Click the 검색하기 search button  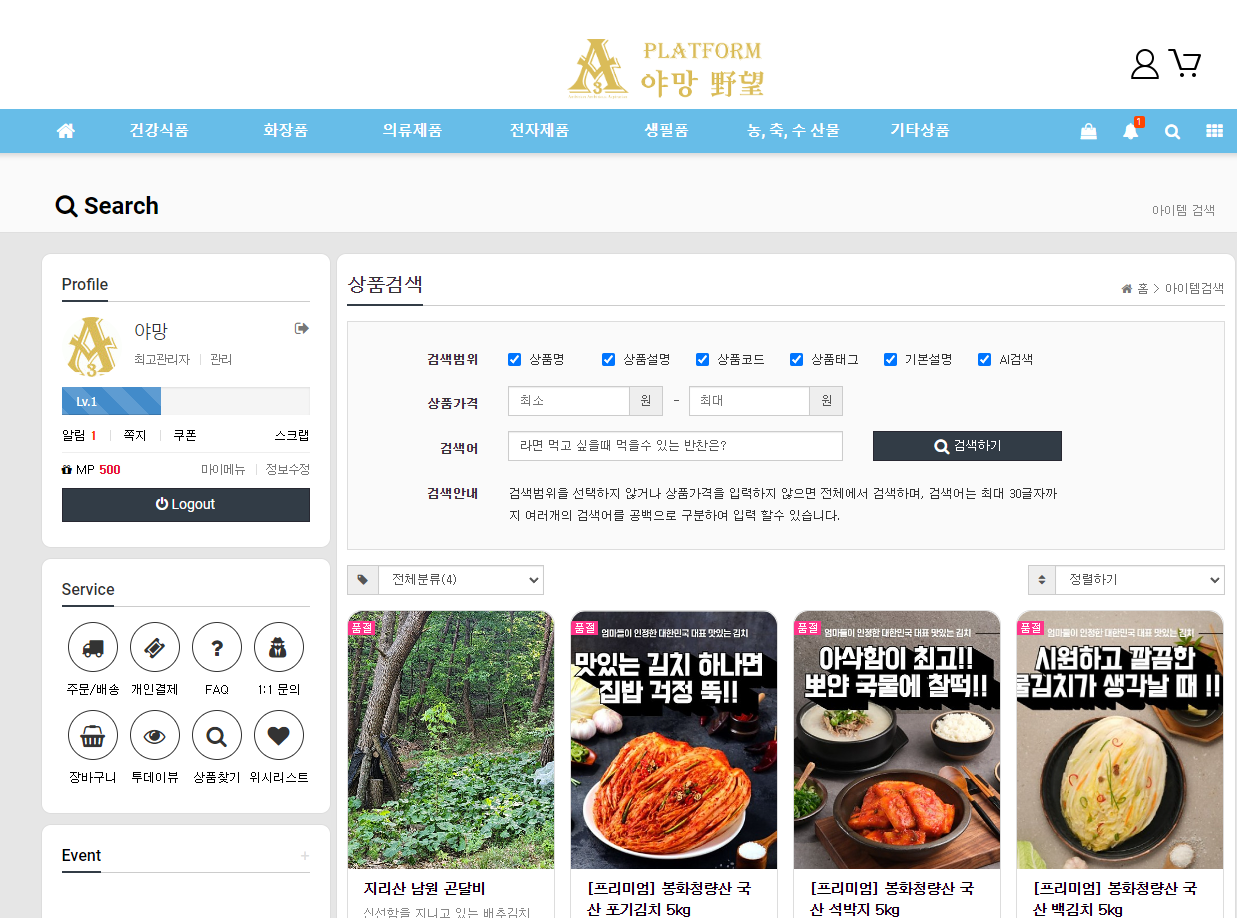pos(967,446)
